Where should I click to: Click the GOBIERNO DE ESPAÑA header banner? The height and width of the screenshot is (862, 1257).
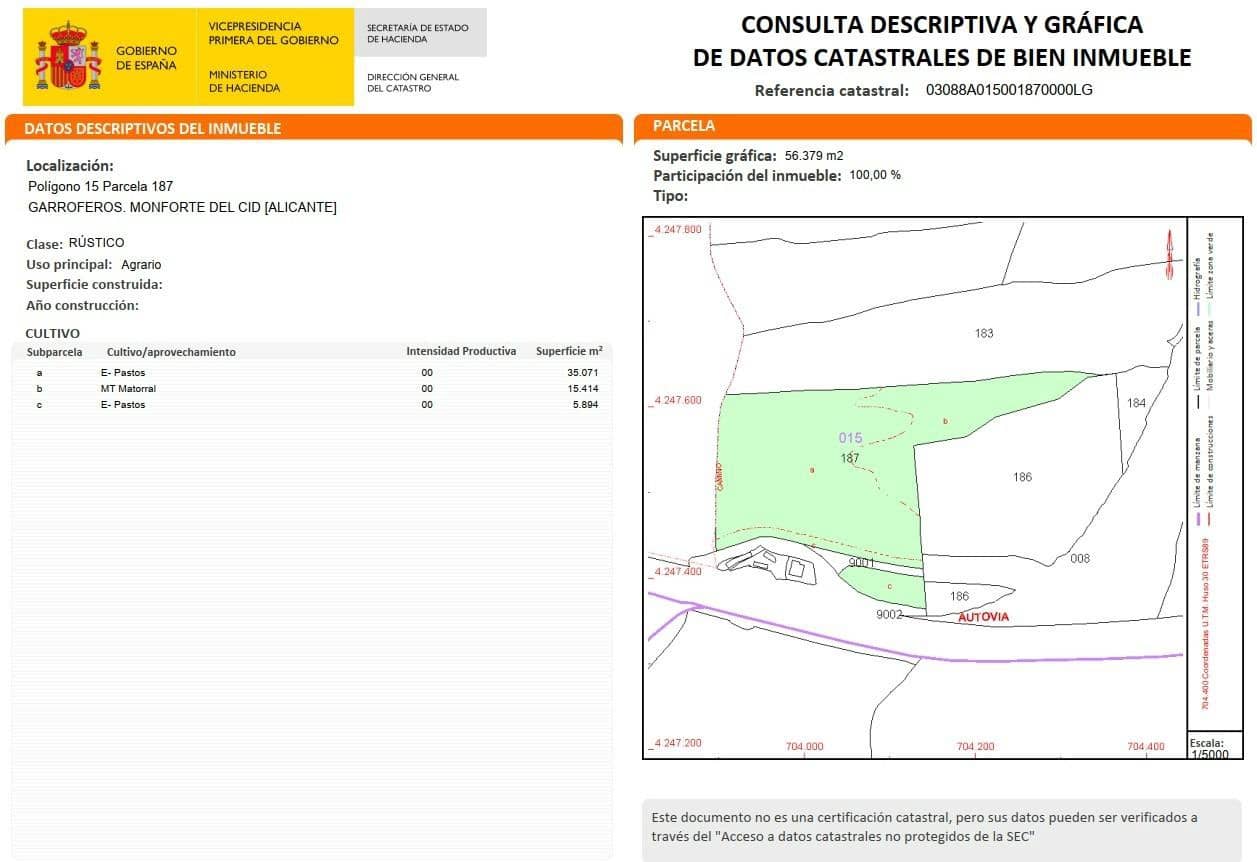tap(146, 54)
